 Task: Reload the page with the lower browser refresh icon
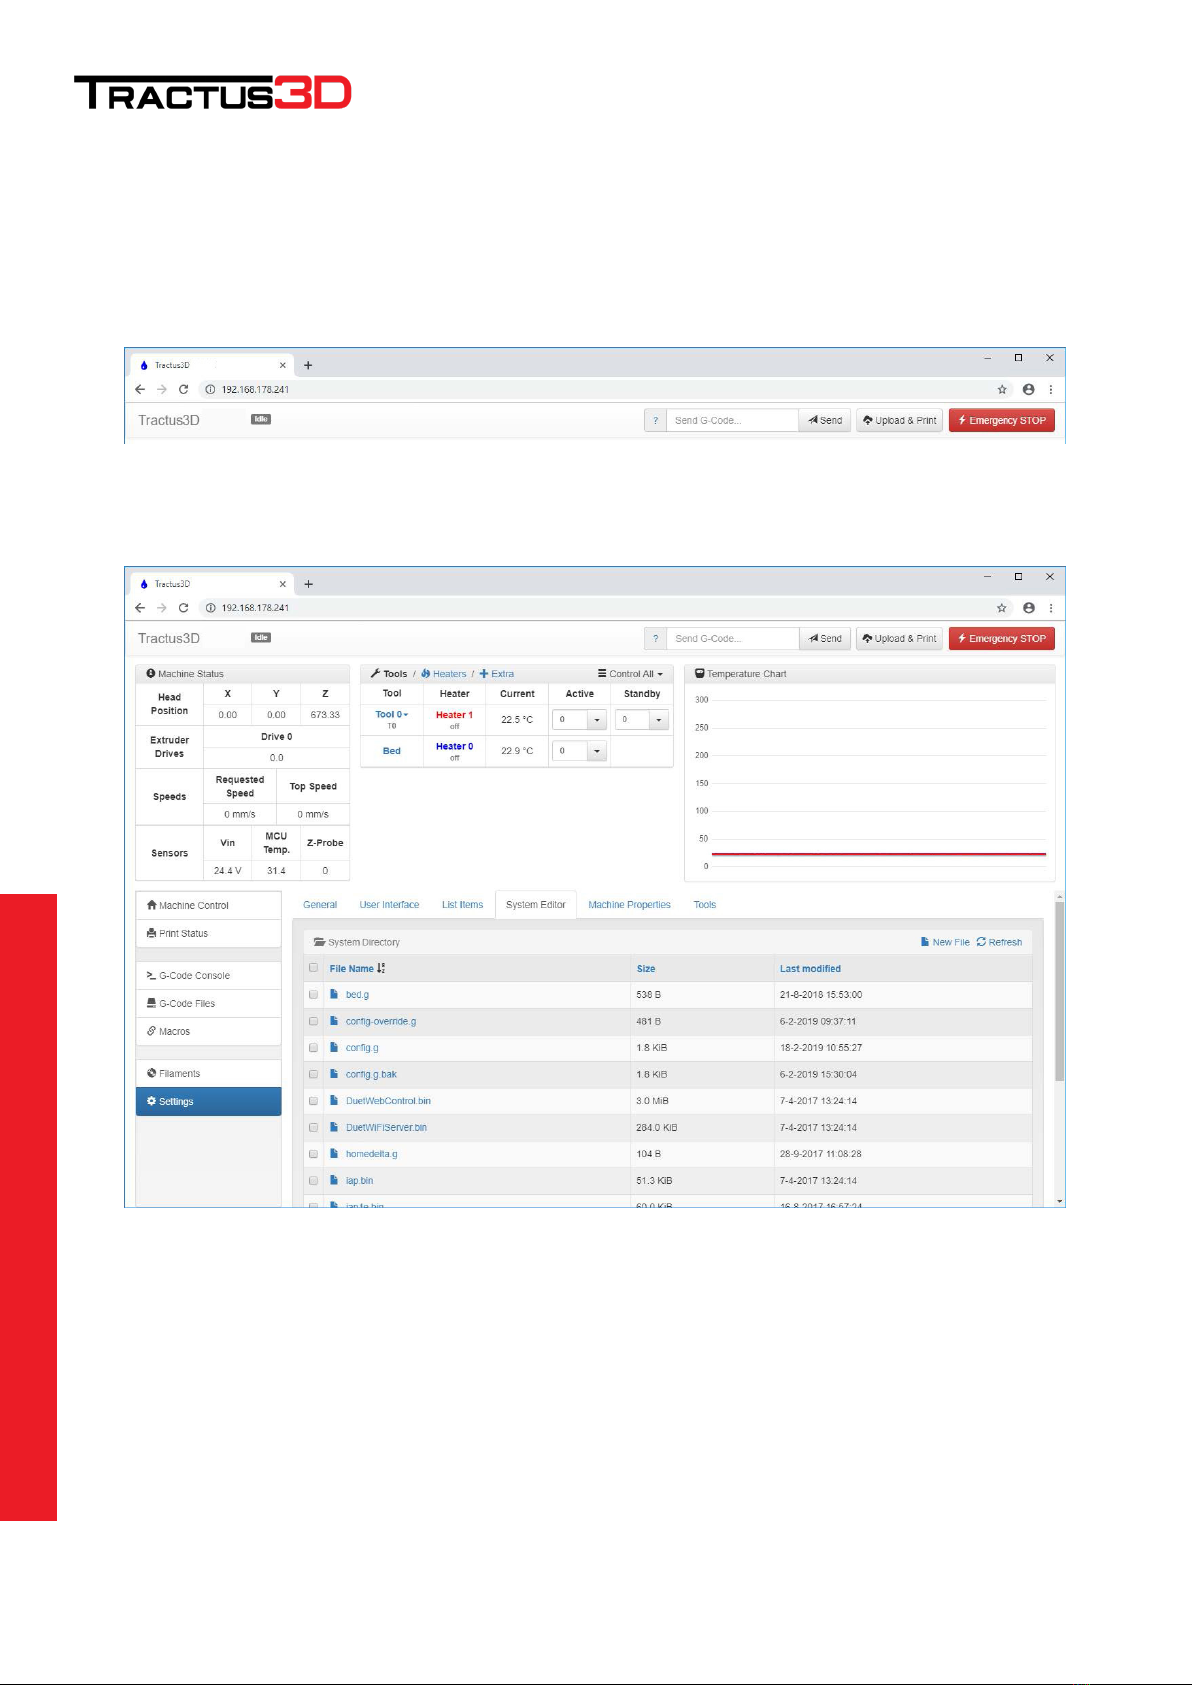[x=183, y=607]
